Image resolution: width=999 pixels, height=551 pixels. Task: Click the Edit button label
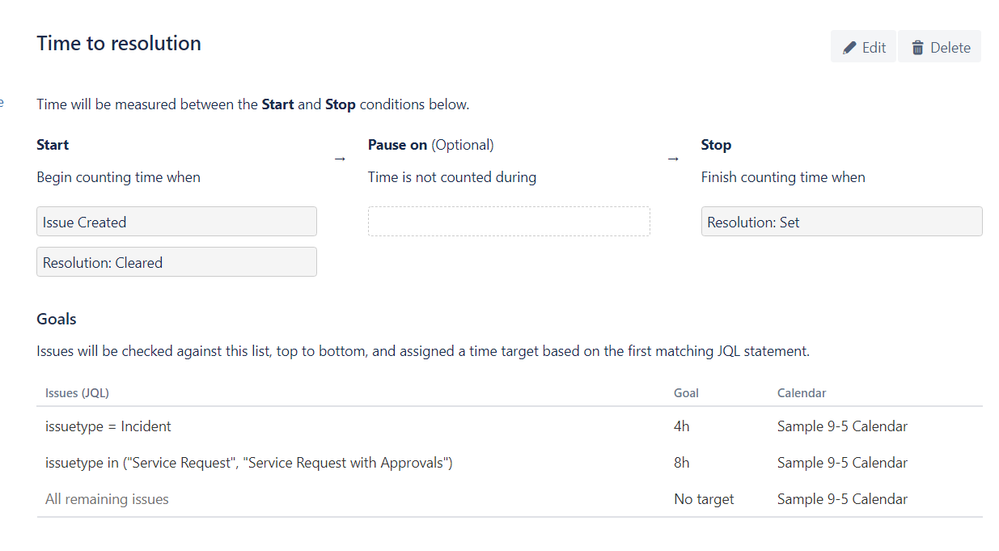point(873,48)
